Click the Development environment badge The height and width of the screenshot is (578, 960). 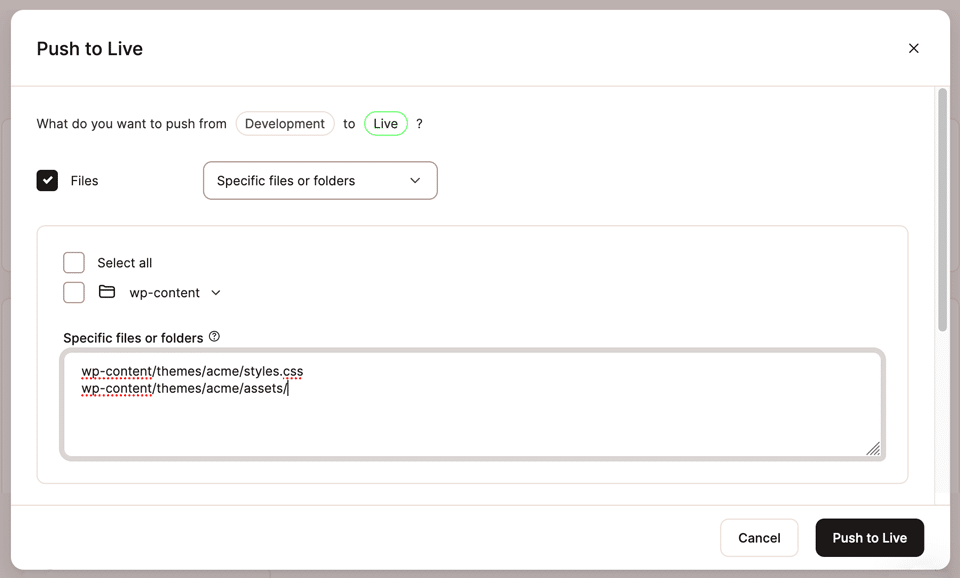[285, 124]
